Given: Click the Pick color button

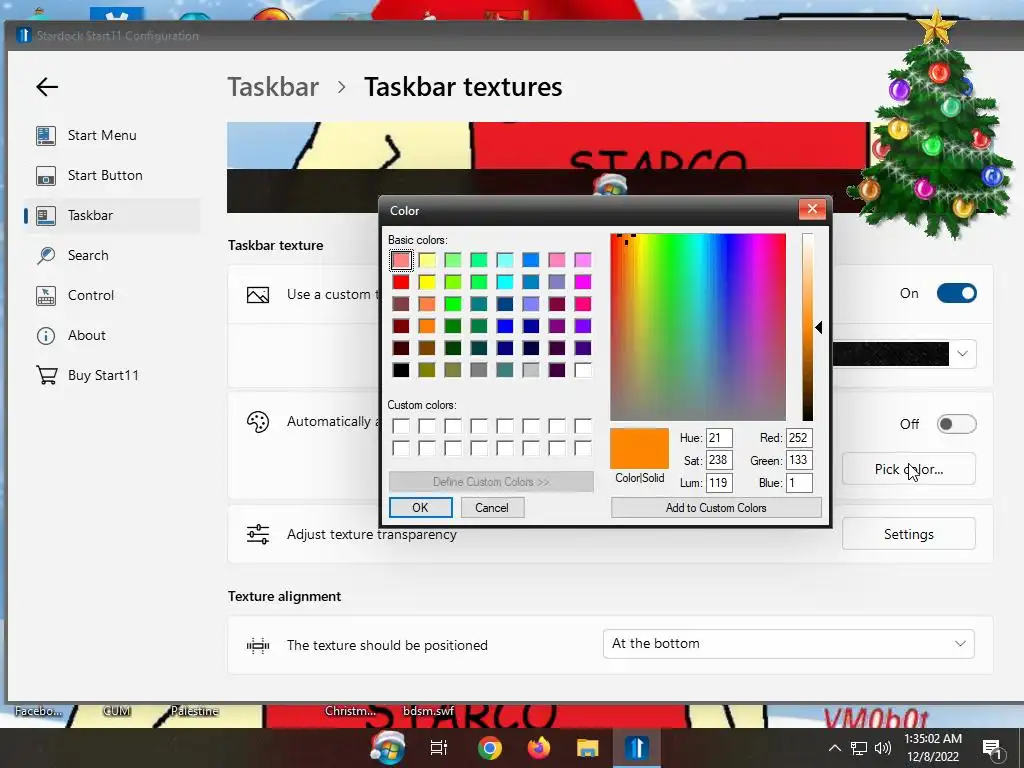Looking at the screenshot, I should pos(908,469).
